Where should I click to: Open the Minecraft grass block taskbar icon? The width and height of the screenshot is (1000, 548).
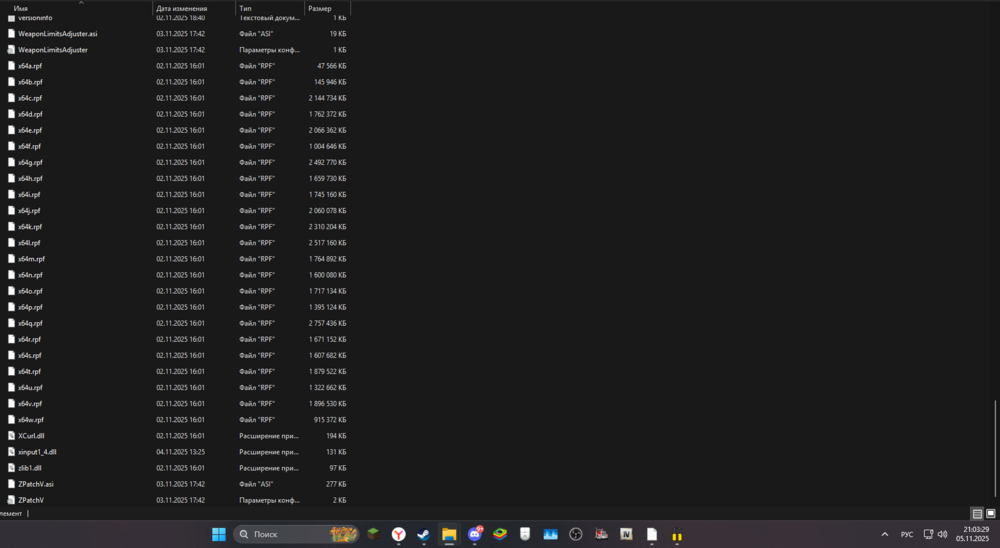(x=373, y=534)
